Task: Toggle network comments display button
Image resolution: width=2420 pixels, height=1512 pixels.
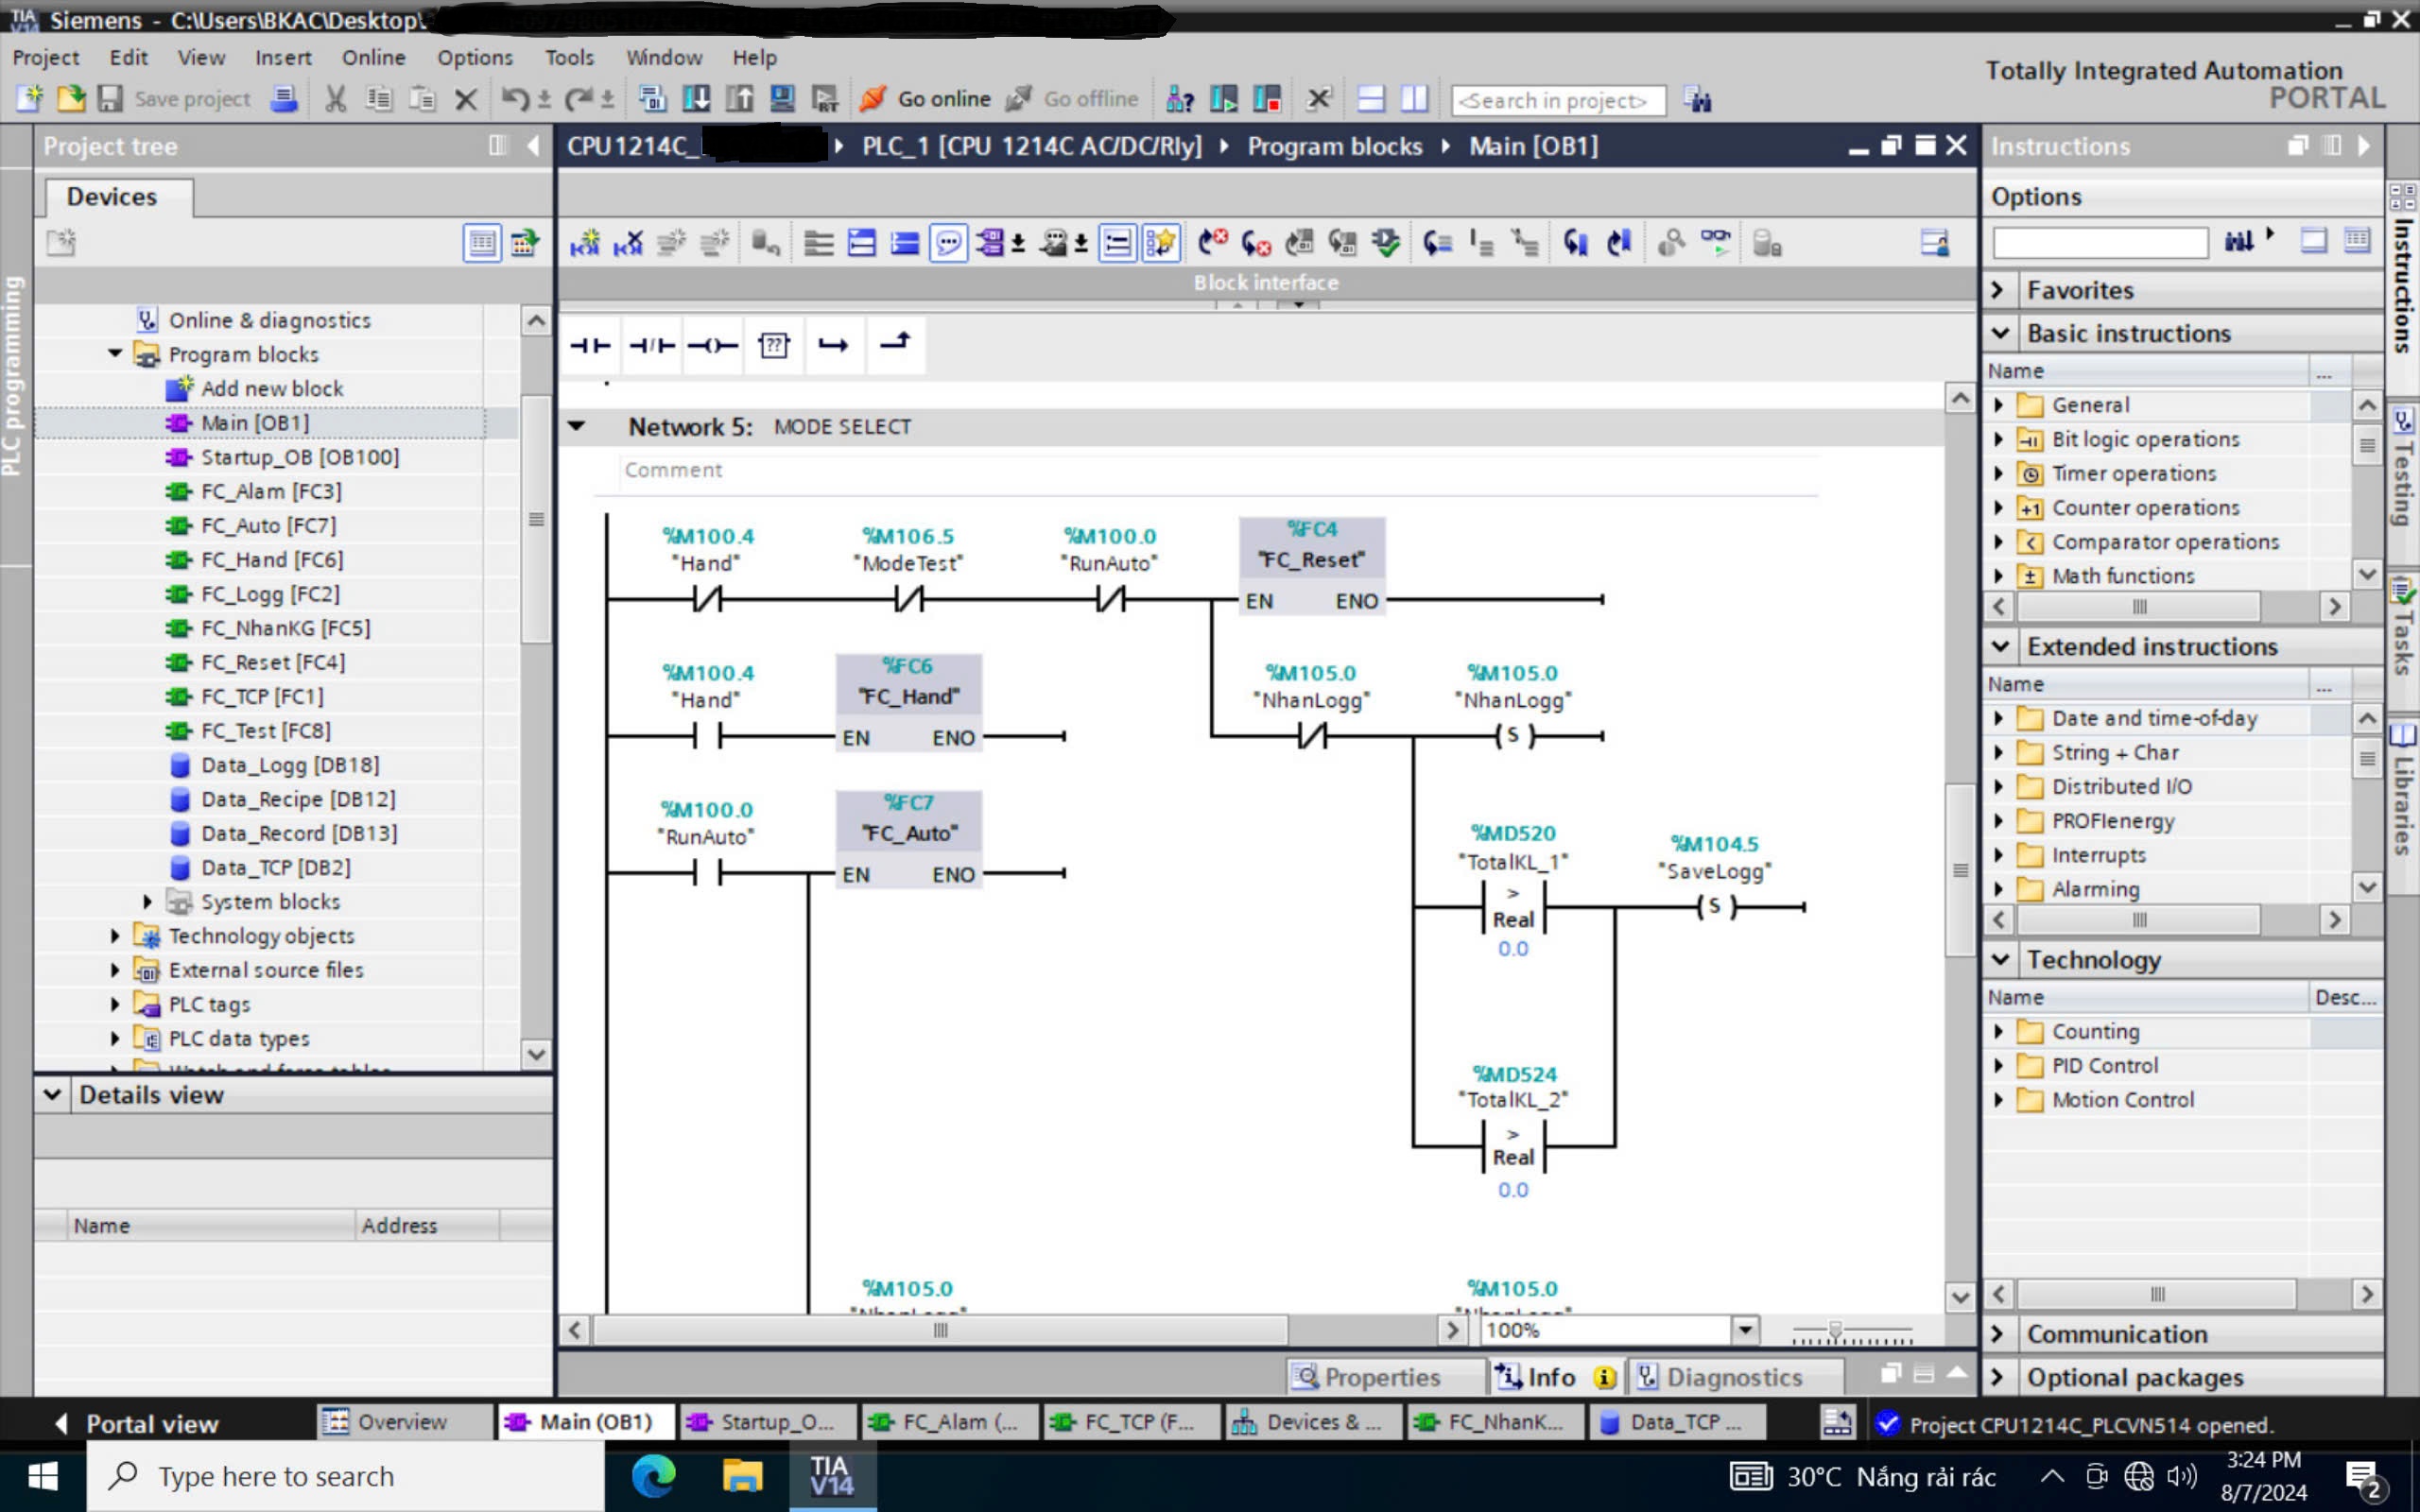Action: tap(947, 243)
